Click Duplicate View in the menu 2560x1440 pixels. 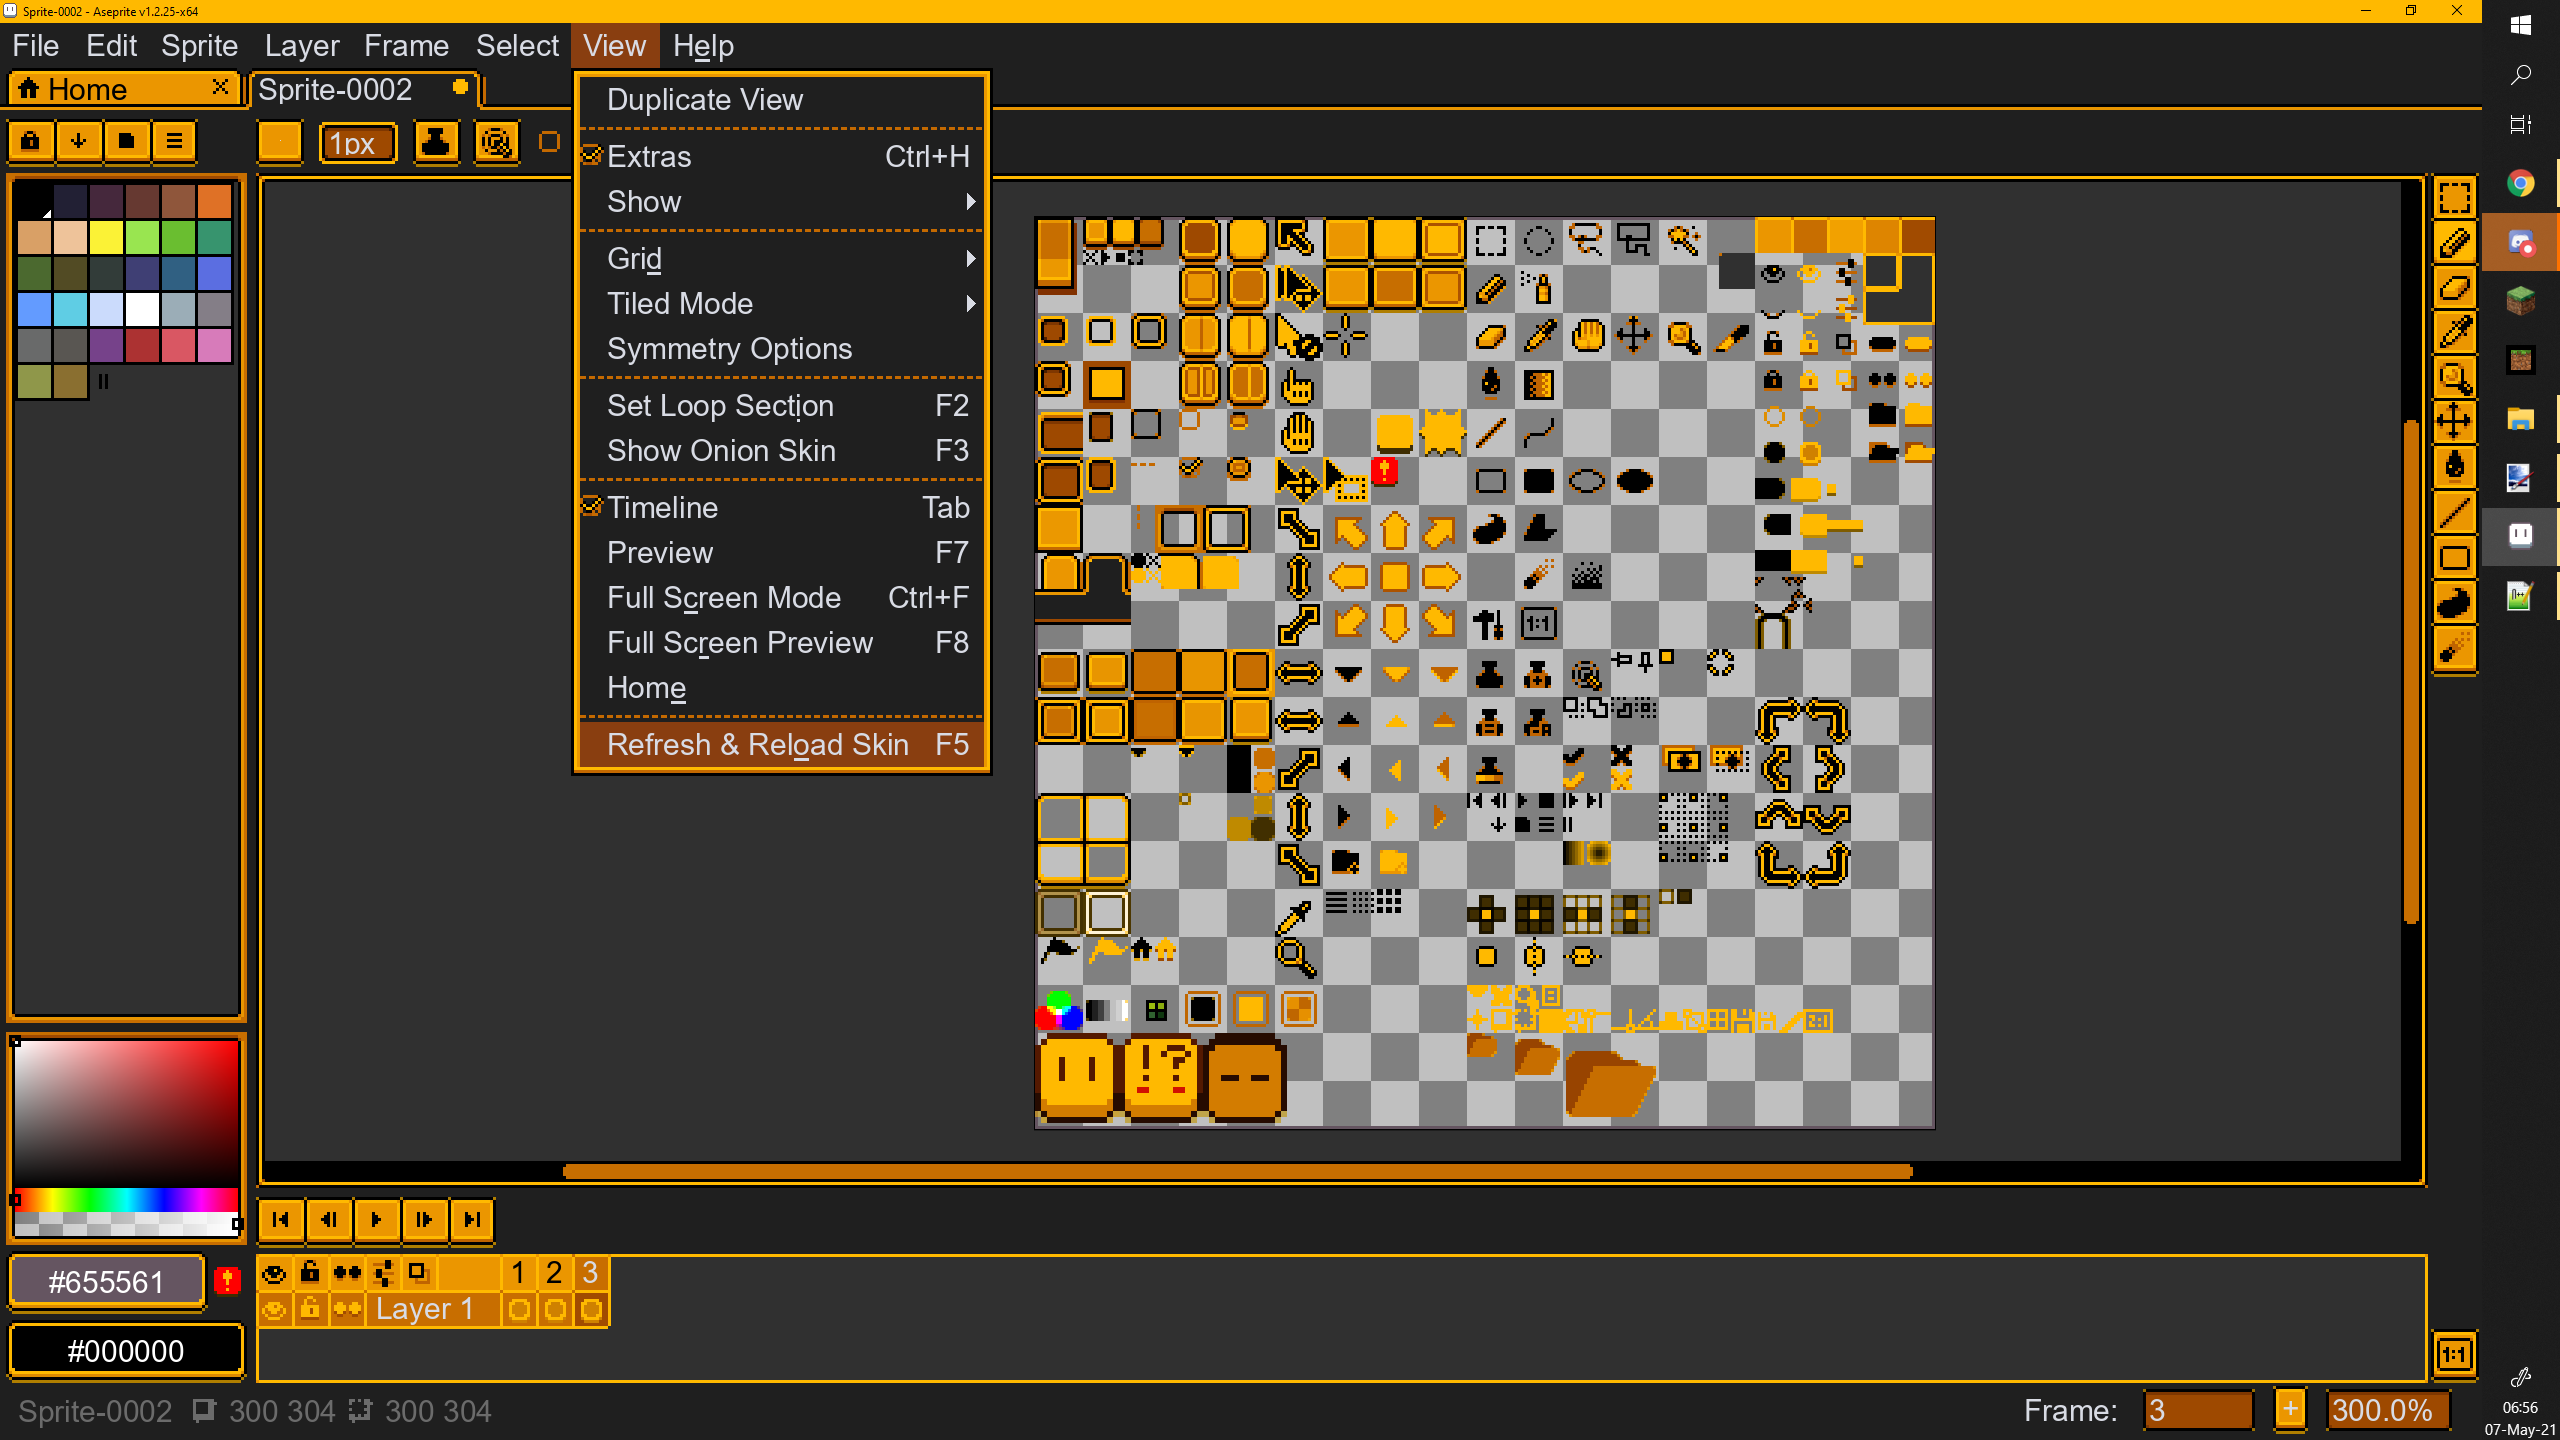[x=704, y=99]
